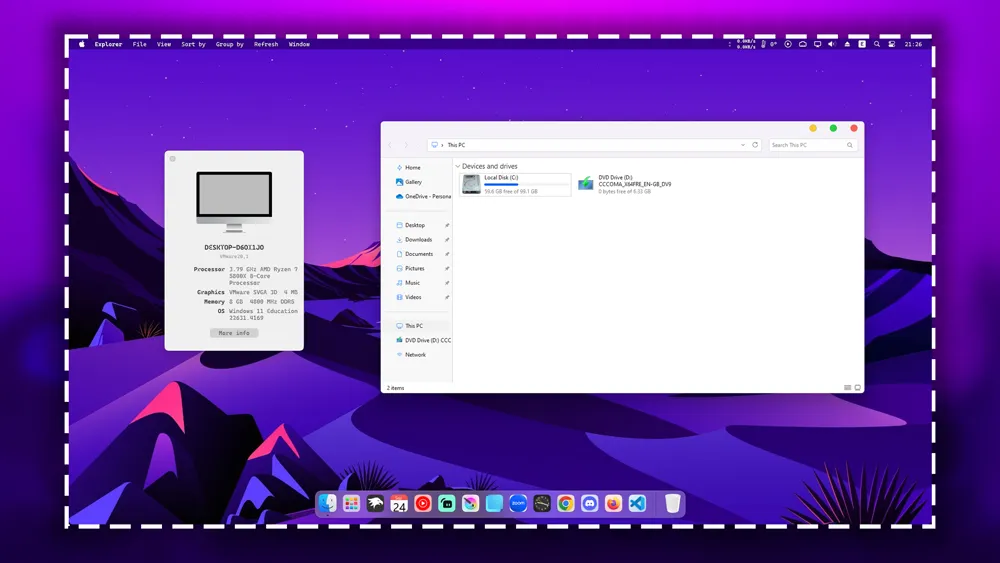Open the View menu in menu bar
The image size is (1000, 563).
click(164, 44)
